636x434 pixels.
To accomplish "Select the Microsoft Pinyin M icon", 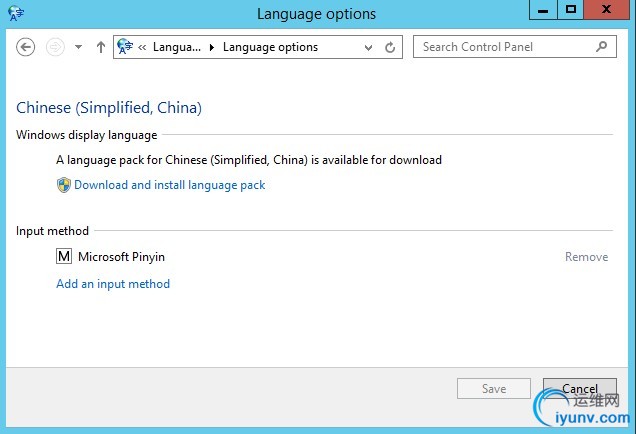I will click(65, 257).
